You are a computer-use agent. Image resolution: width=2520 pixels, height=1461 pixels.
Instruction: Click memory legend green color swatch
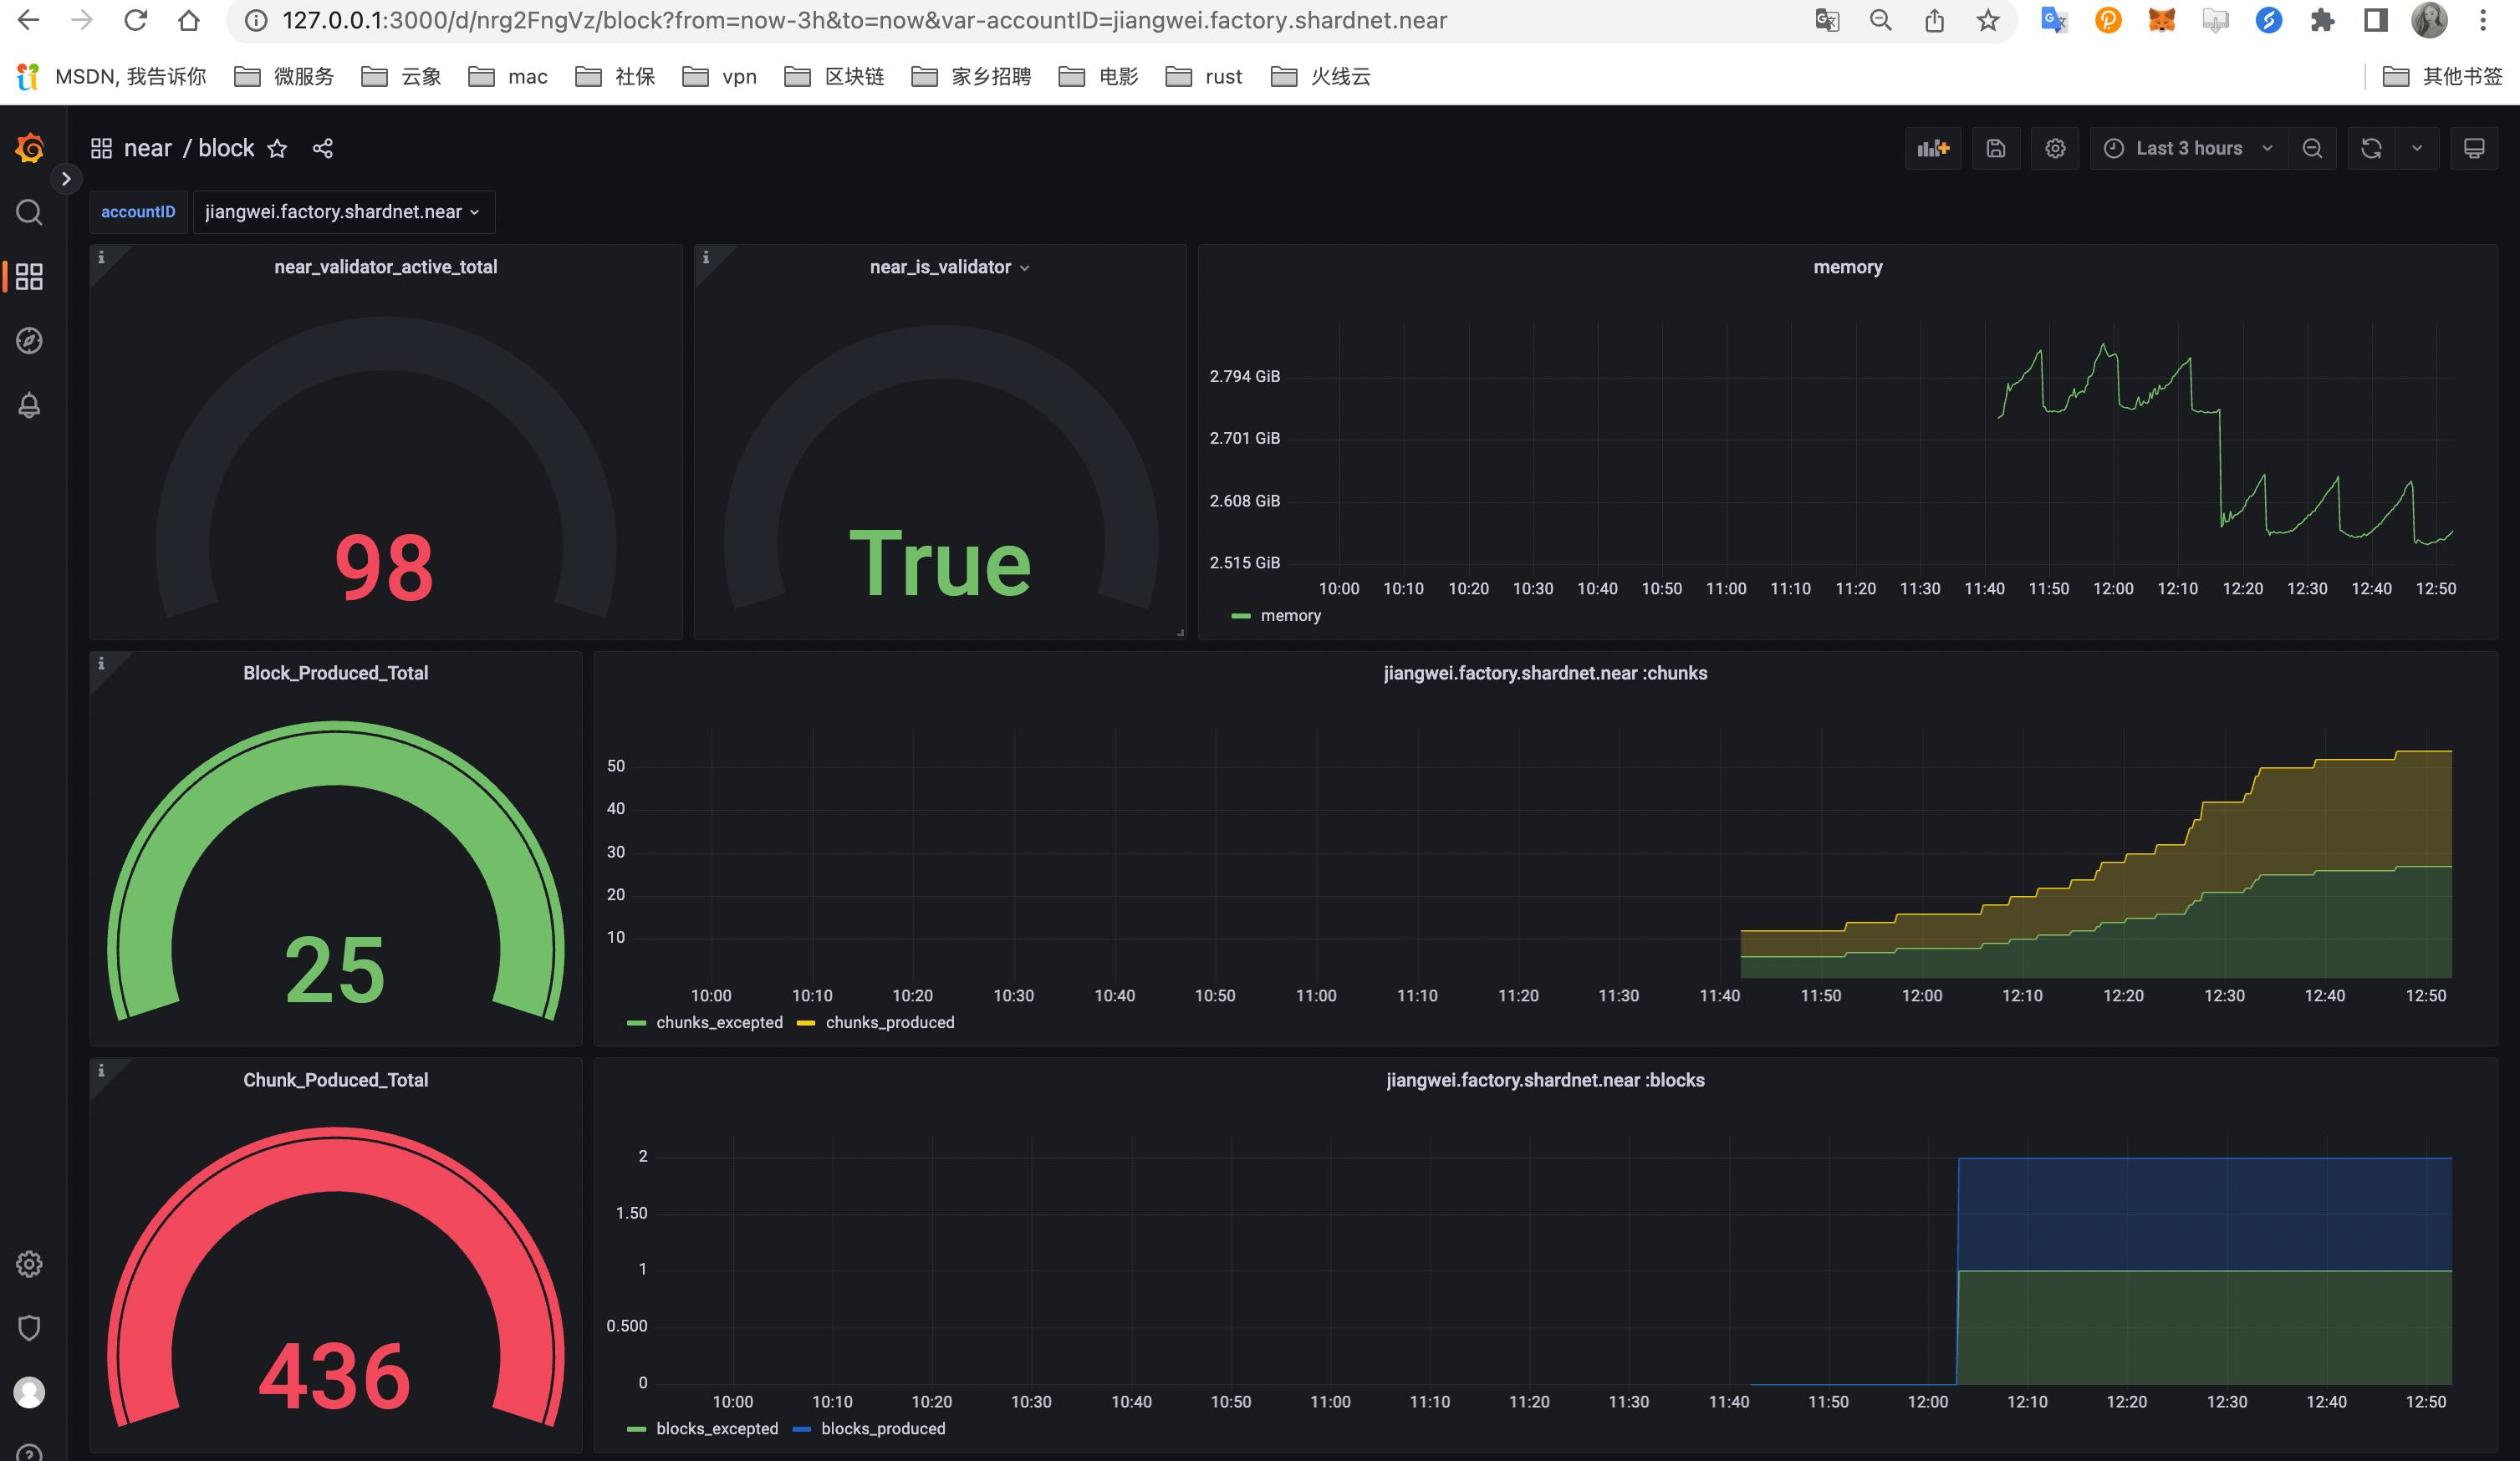click(1241, 616)
